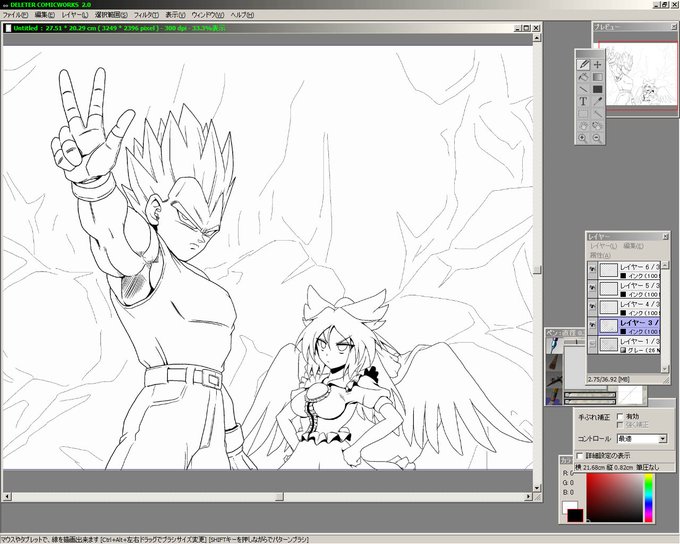Select the Hand pan tool

click(583, 126)
